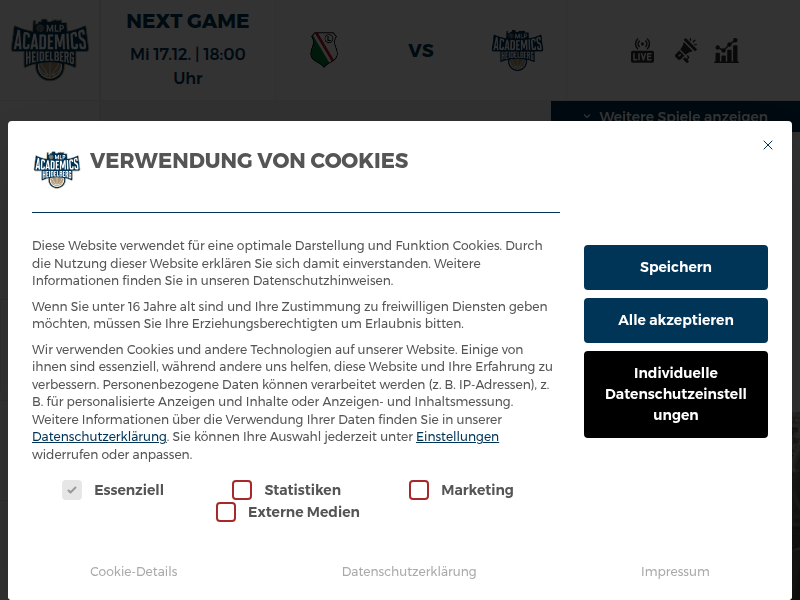Screen dimensions: 800x600
Task: Click the MLP Academics Heidelberg logo top-left
Action: 50,48
